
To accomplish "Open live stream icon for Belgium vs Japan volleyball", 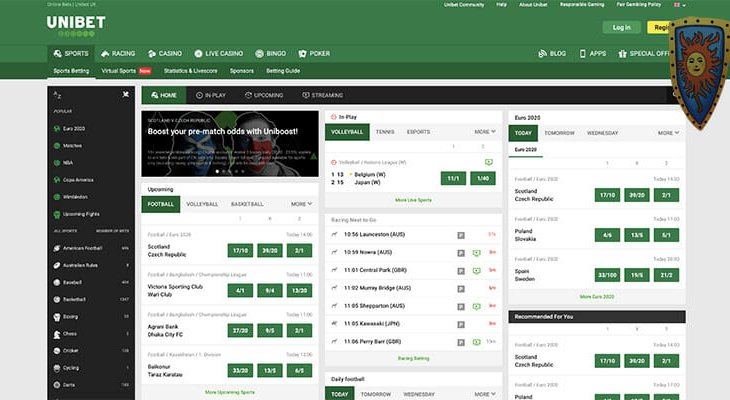I will (488, 162).
